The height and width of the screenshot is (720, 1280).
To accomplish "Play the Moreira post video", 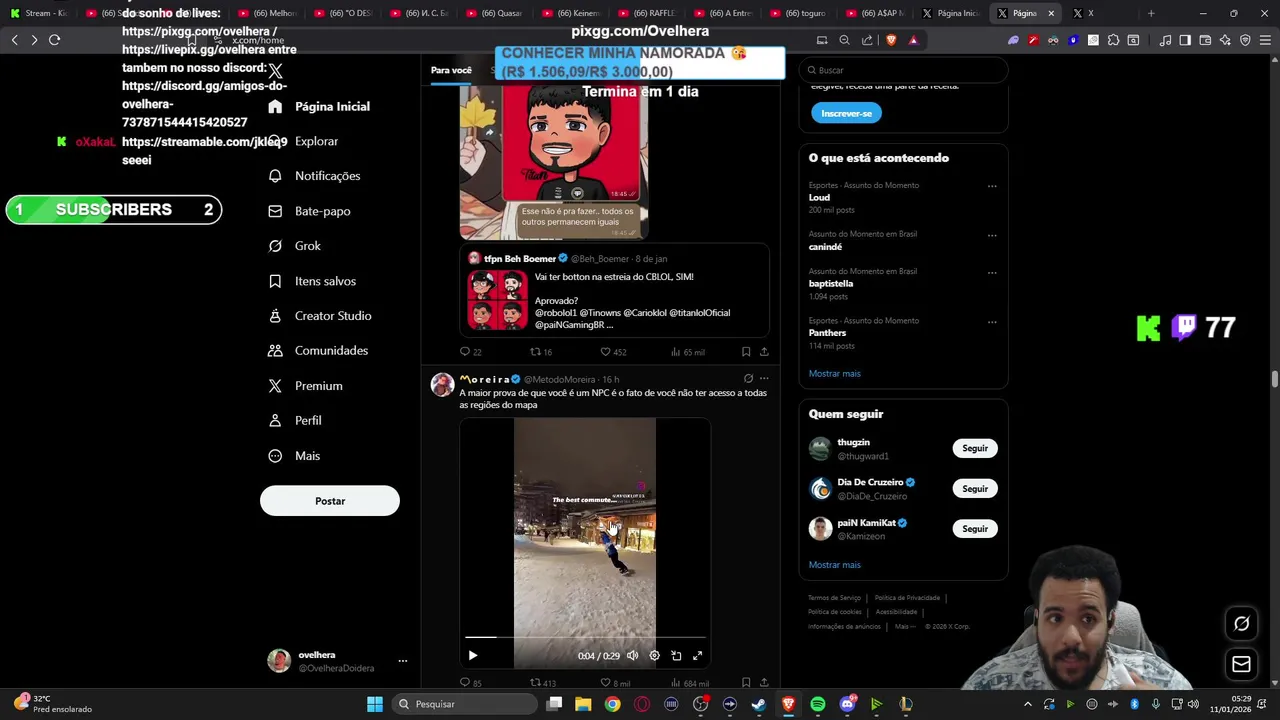I will click(x=473, y=656).
